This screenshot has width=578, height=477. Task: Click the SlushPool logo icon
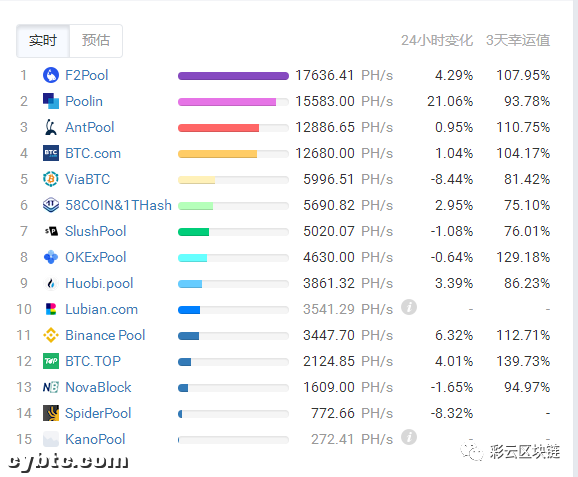pos(51,231)
